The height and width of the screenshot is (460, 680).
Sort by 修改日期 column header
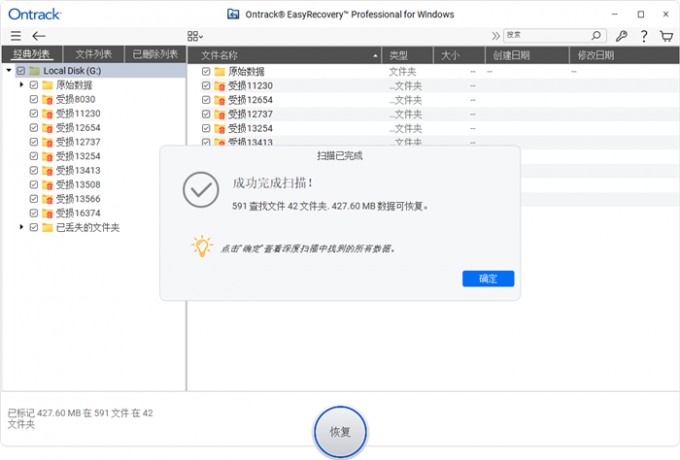(624, 55)
